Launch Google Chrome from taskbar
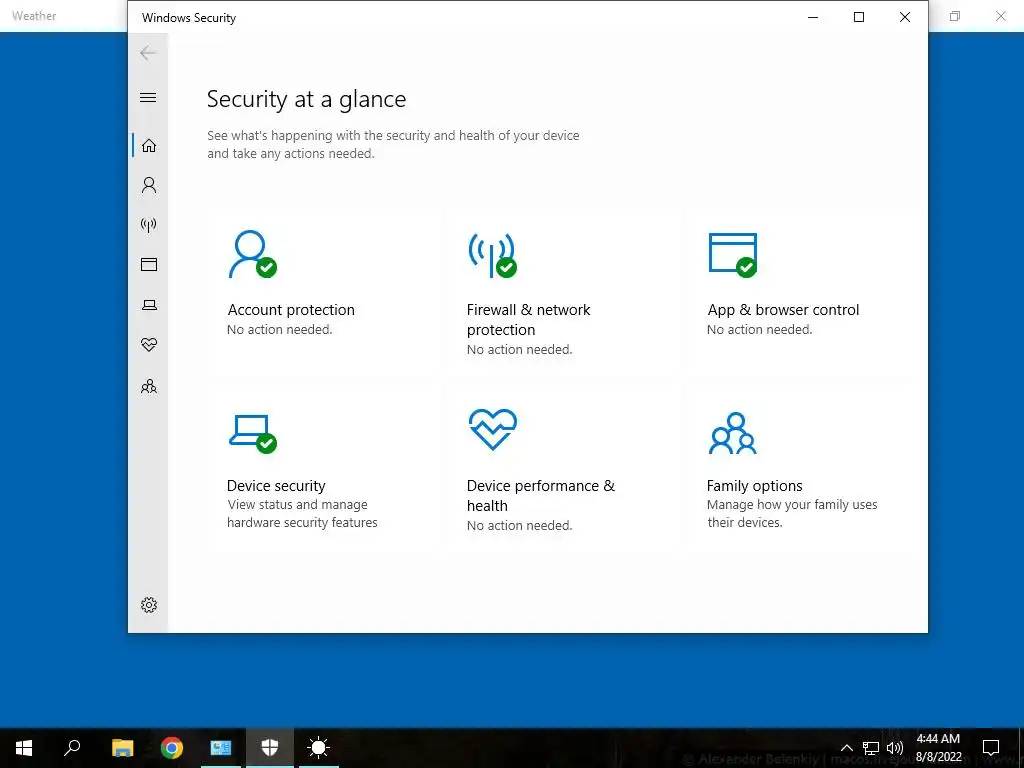 tap(172, 748)
